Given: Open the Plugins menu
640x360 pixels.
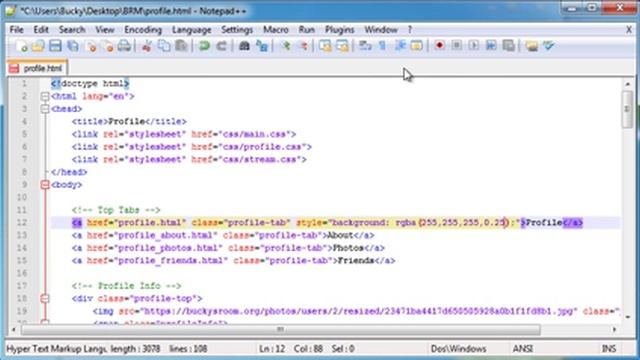Looking at the screenshot, I should pyautogui.click(x=340, y=30).
